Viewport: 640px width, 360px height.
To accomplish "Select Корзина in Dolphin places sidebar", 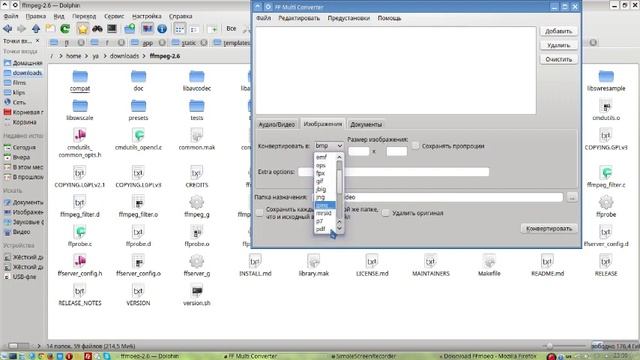I will pos(20,122).
